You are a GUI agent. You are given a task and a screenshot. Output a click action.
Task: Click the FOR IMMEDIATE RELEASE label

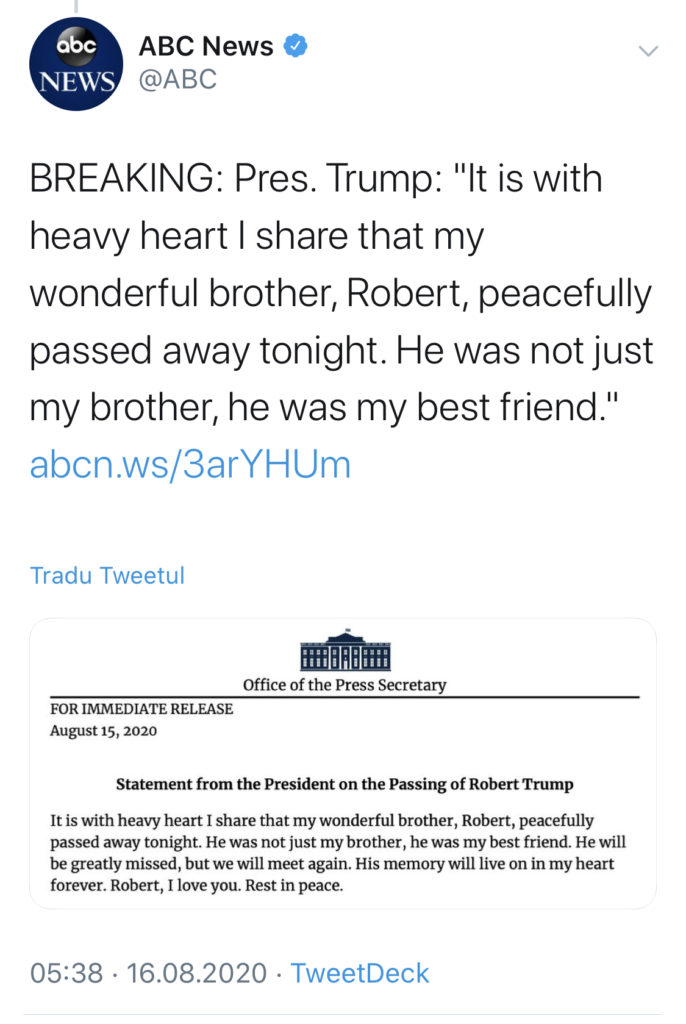click(141, 709)
